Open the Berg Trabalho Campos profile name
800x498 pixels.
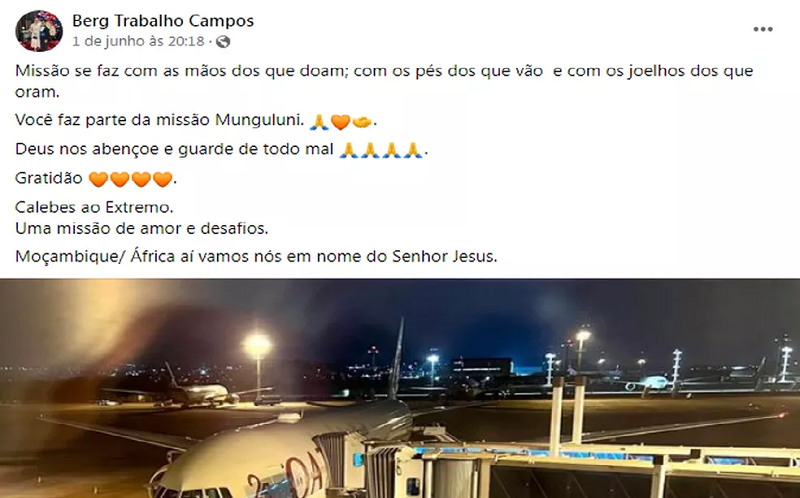pos(163,21)
